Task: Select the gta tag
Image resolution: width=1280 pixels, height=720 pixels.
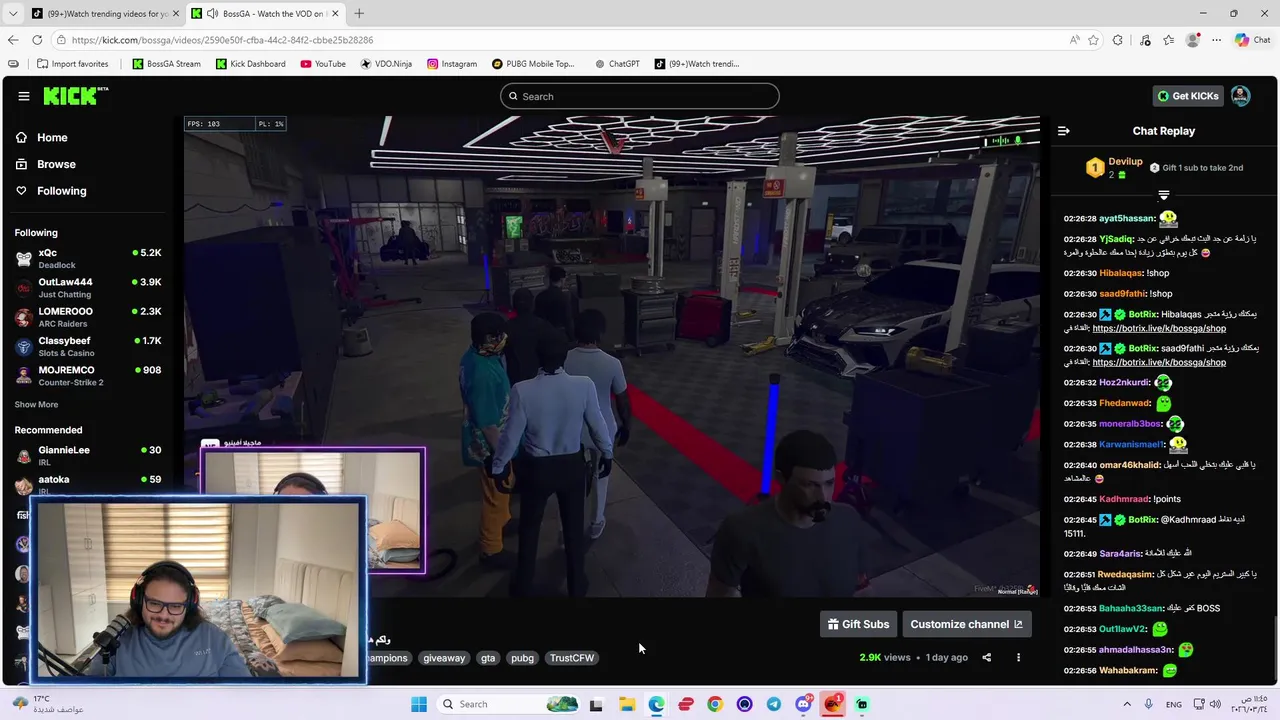Action: [488, 658]
